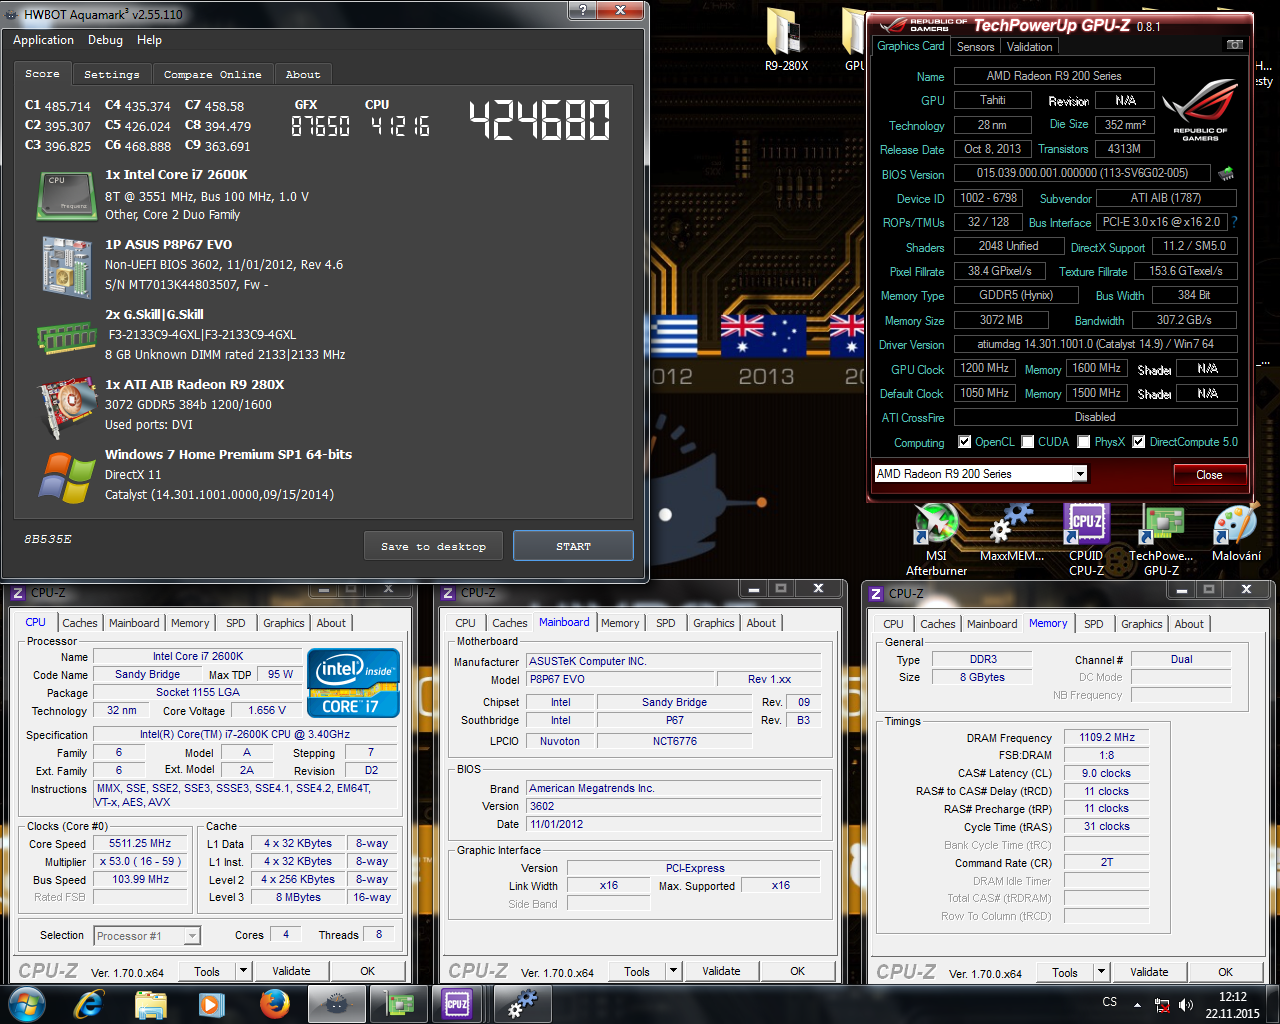Click the CS language indicator in tray

click(x=1110, y=1001)
